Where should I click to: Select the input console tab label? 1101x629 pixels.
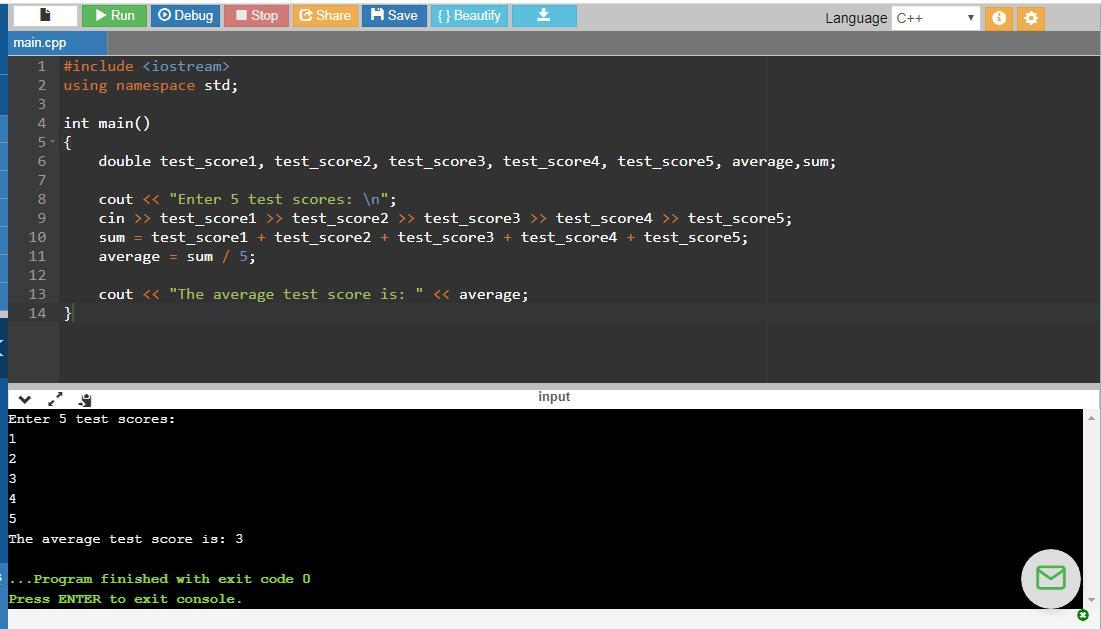554,397
